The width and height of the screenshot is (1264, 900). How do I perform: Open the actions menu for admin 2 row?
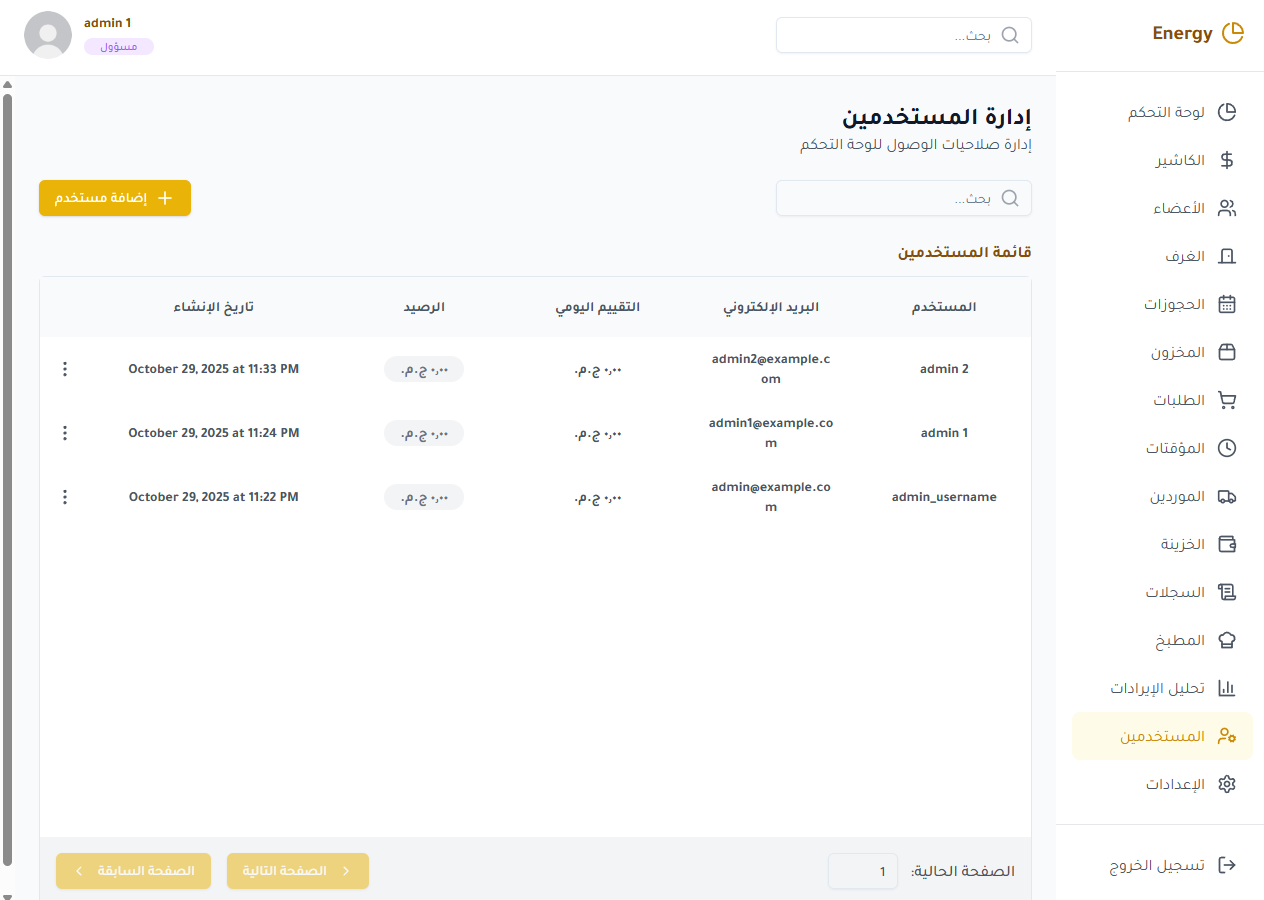65,369
